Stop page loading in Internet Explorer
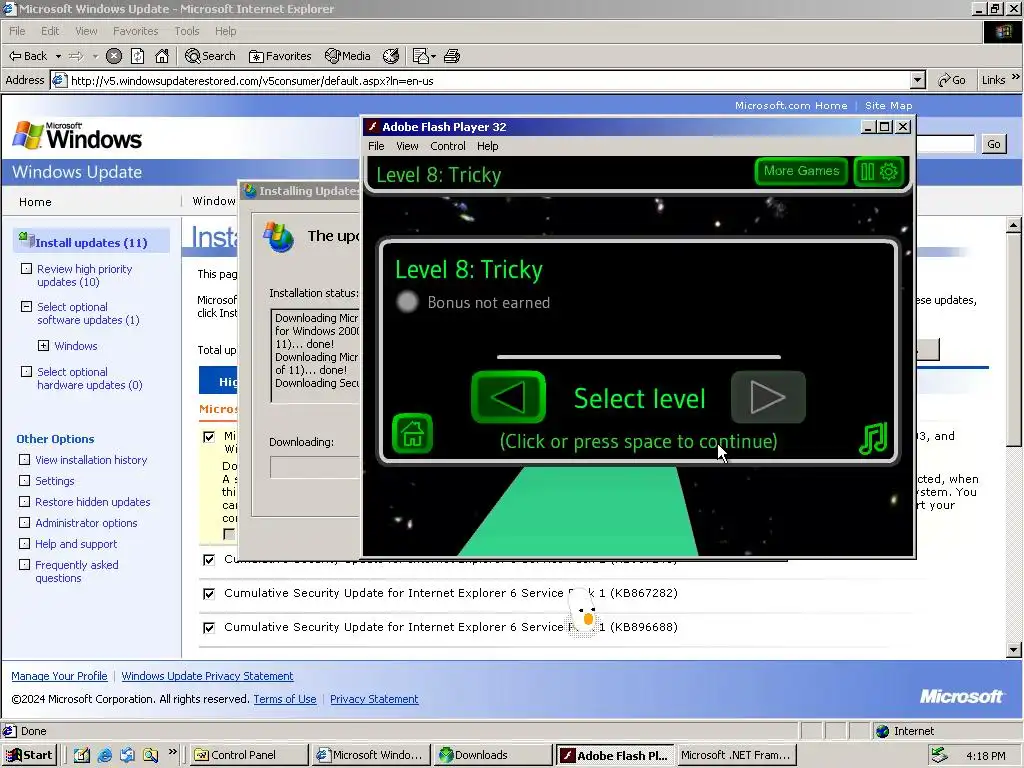Viewport: 1024px width, 768px height. click(x=114, y=56)
